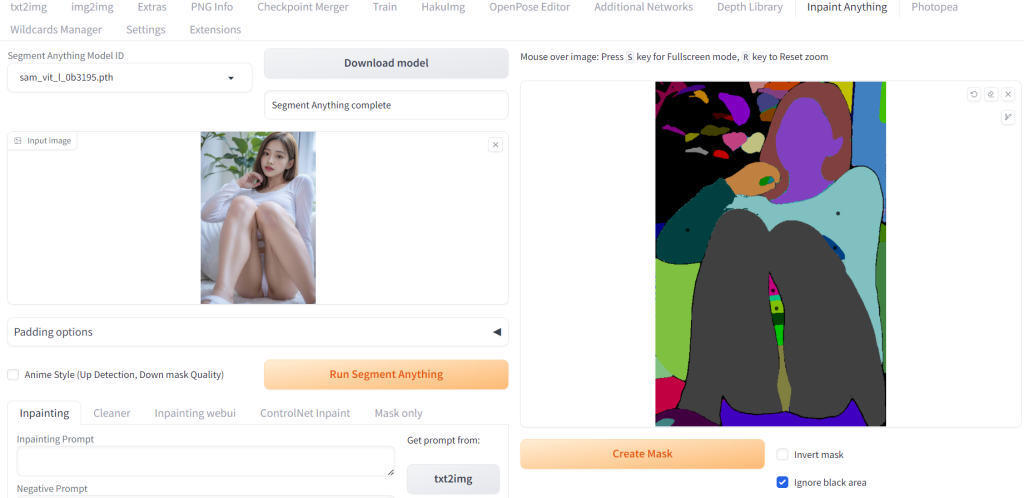Image resolution: width=1024 pixels, height=498 pixels.
Task: Open the ControlNet Inpaint tab
Action: click(x=305, y=413)
